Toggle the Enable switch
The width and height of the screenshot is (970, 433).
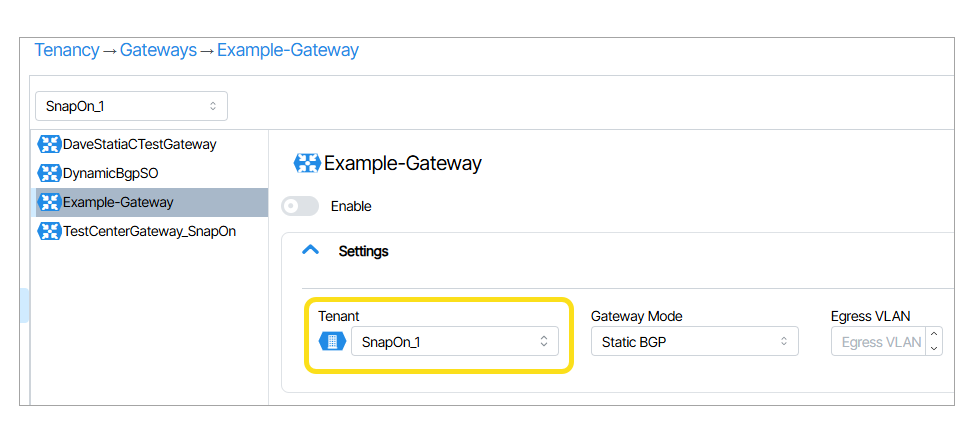(300, 206)
